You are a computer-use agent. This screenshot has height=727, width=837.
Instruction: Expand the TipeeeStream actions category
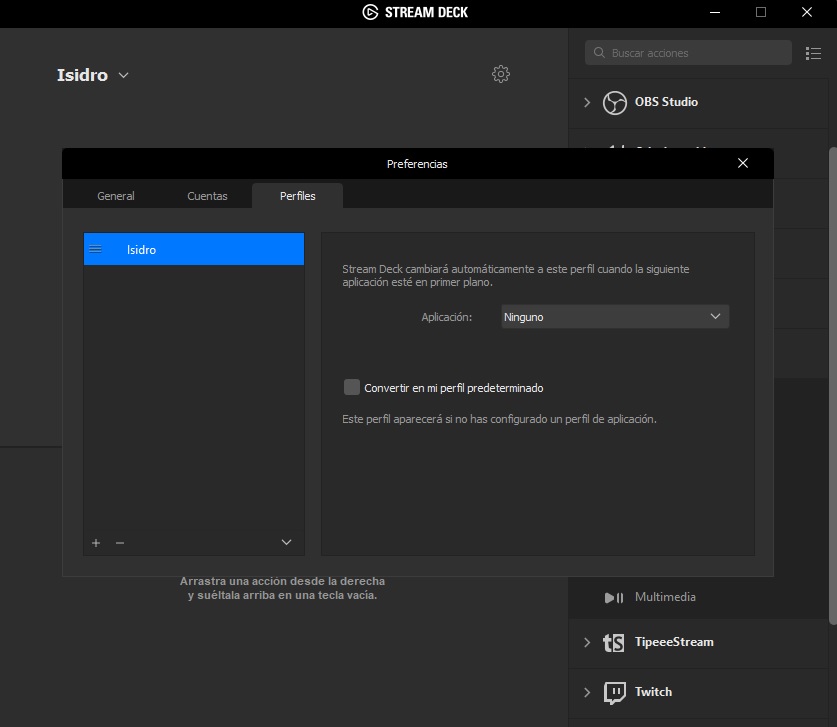(x=587, y=642)
